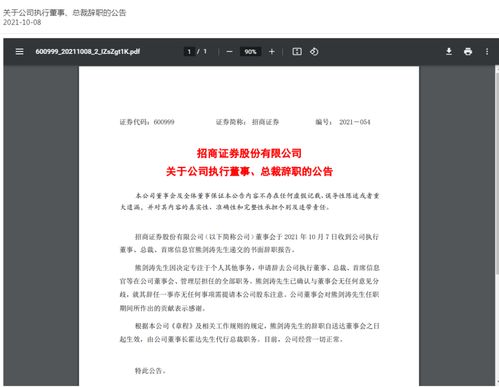
Task: Zoom out with the minus button
Action: tap(229, 52)
